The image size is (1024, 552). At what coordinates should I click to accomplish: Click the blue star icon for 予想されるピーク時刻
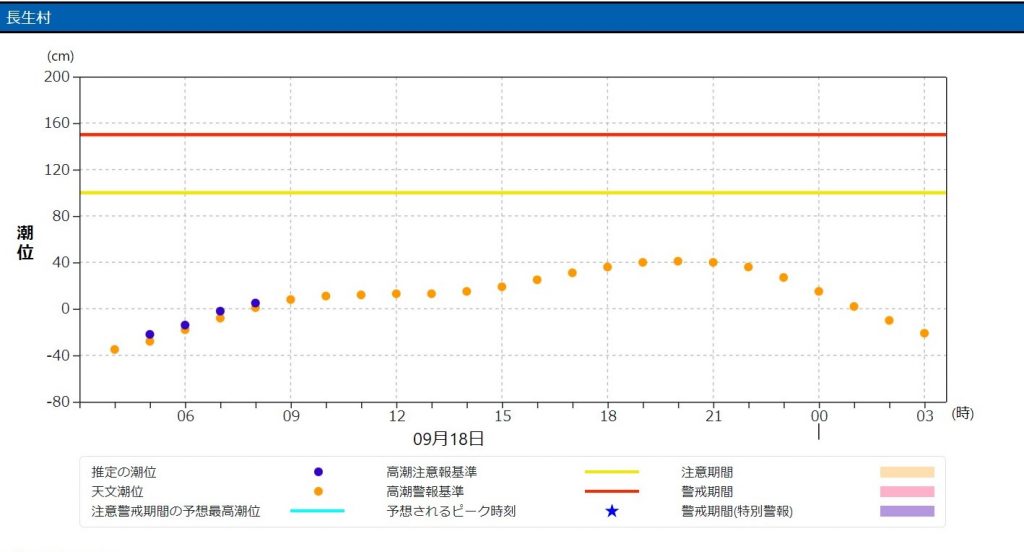point(611,511)
